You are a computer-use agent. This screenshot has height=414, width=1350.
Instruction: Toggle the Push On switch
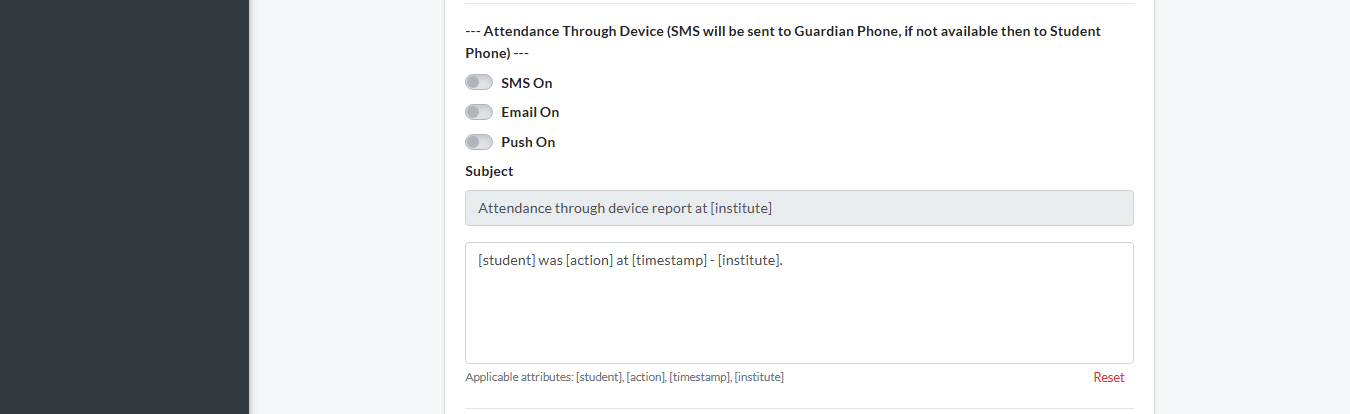[479, 142]
